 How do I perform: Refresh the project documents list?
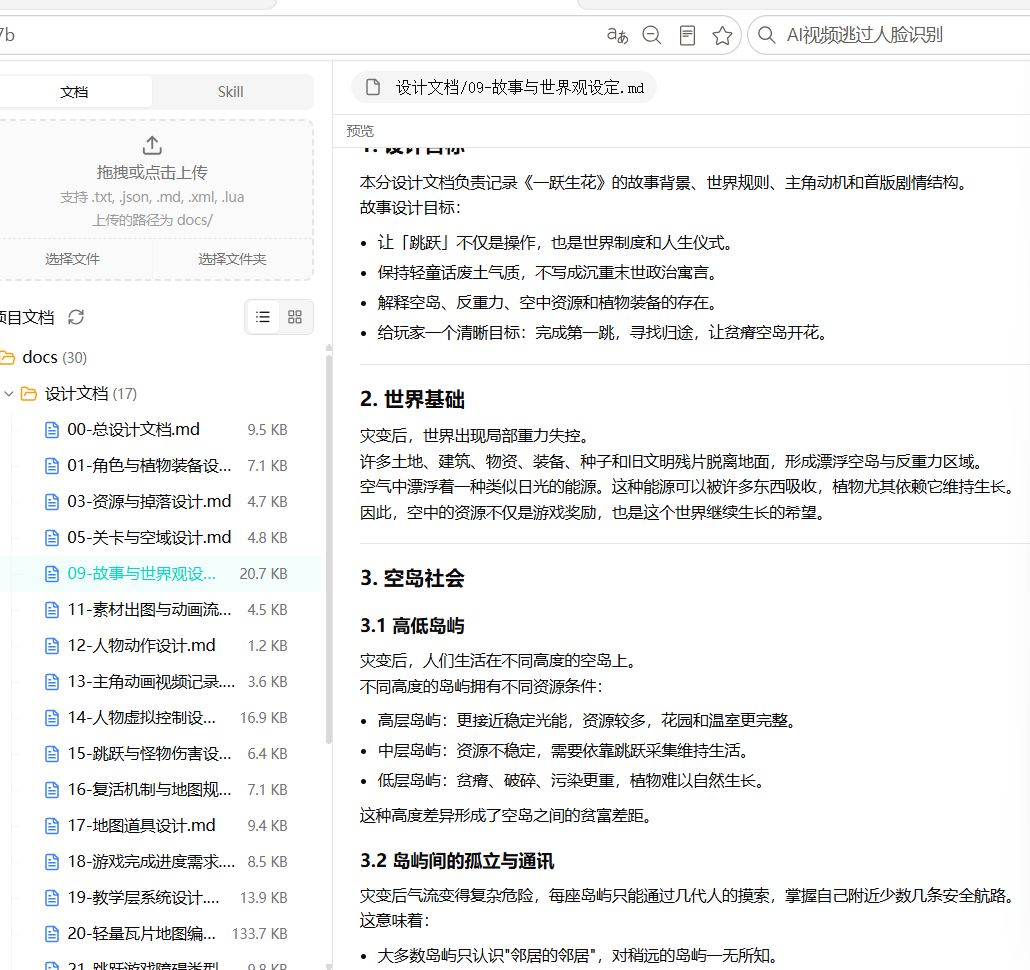[76, 317]
